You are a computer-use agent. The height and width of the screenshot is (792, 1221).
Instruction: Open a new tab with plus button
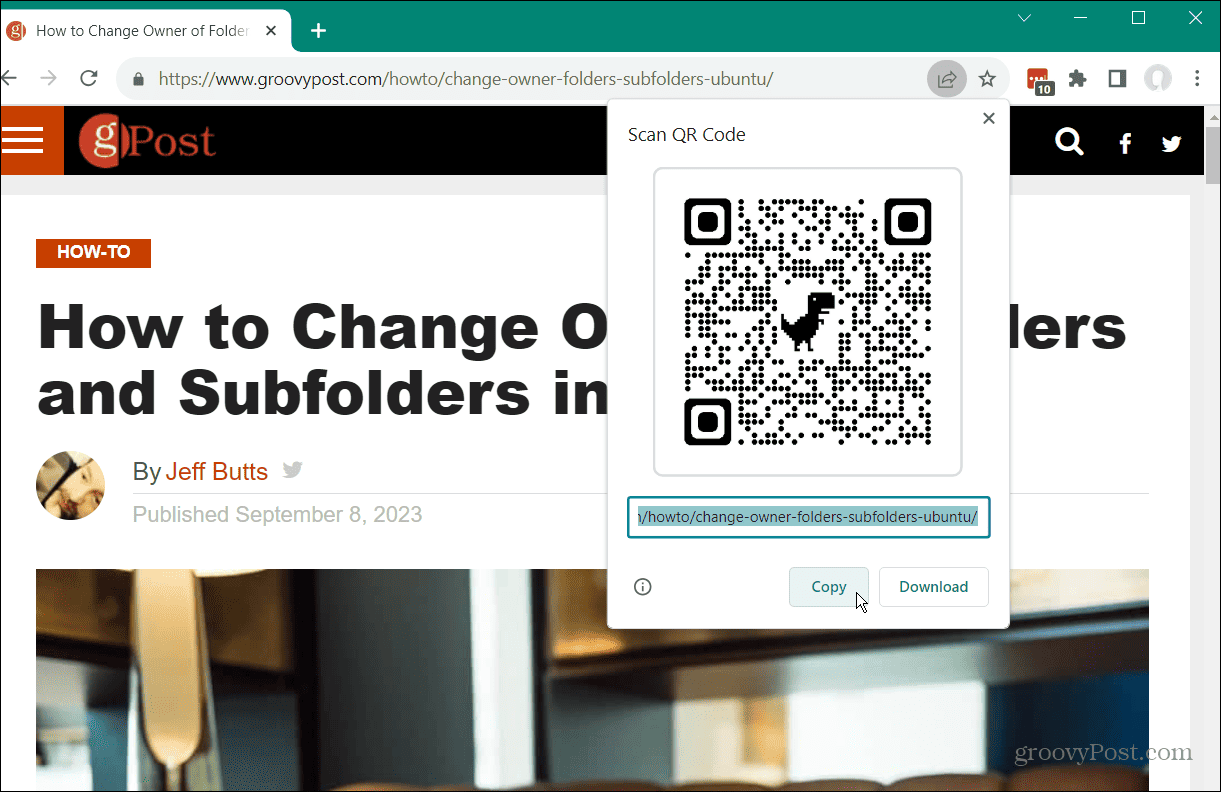[318, 31]
